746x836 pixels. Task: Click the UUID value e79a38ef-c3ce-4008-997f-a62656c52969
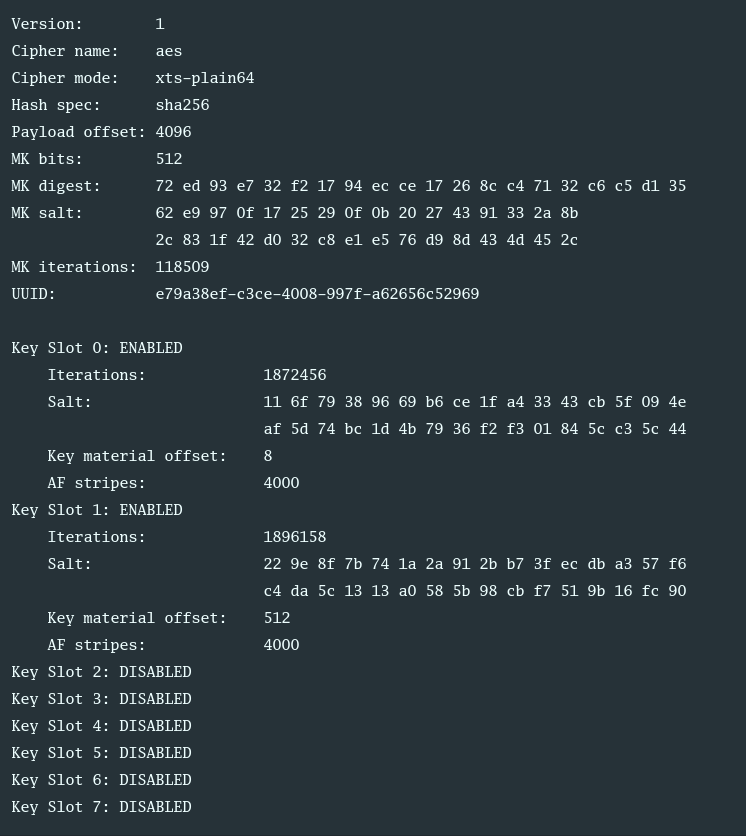(317, 294)
